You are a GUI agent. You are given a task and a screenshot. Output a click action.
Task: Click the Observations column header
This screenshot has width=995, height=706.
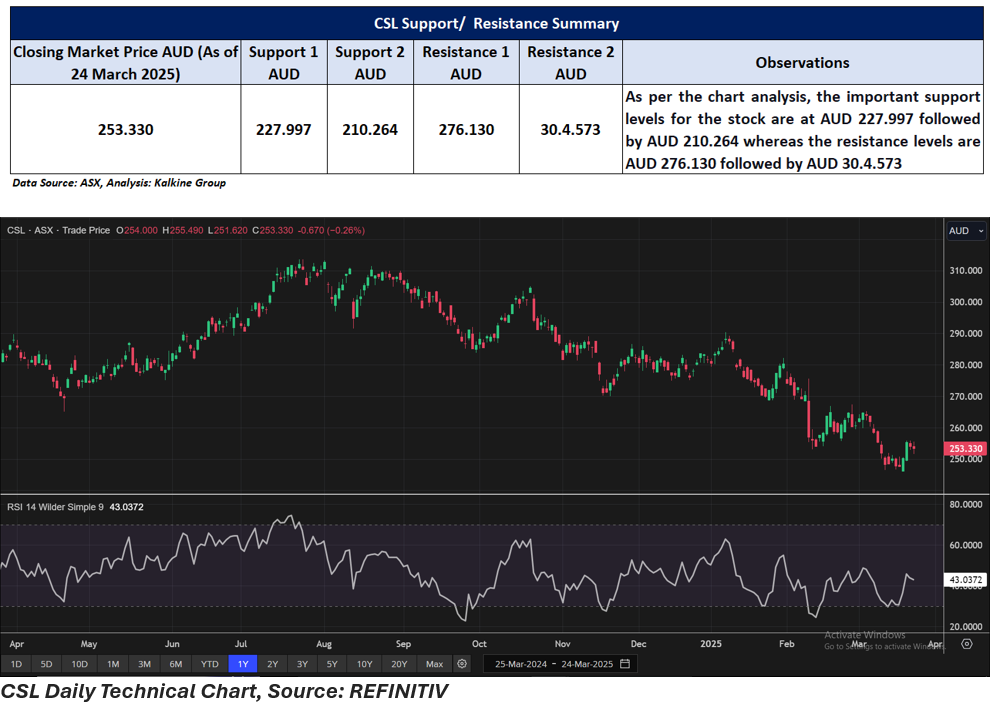(802, 63)
